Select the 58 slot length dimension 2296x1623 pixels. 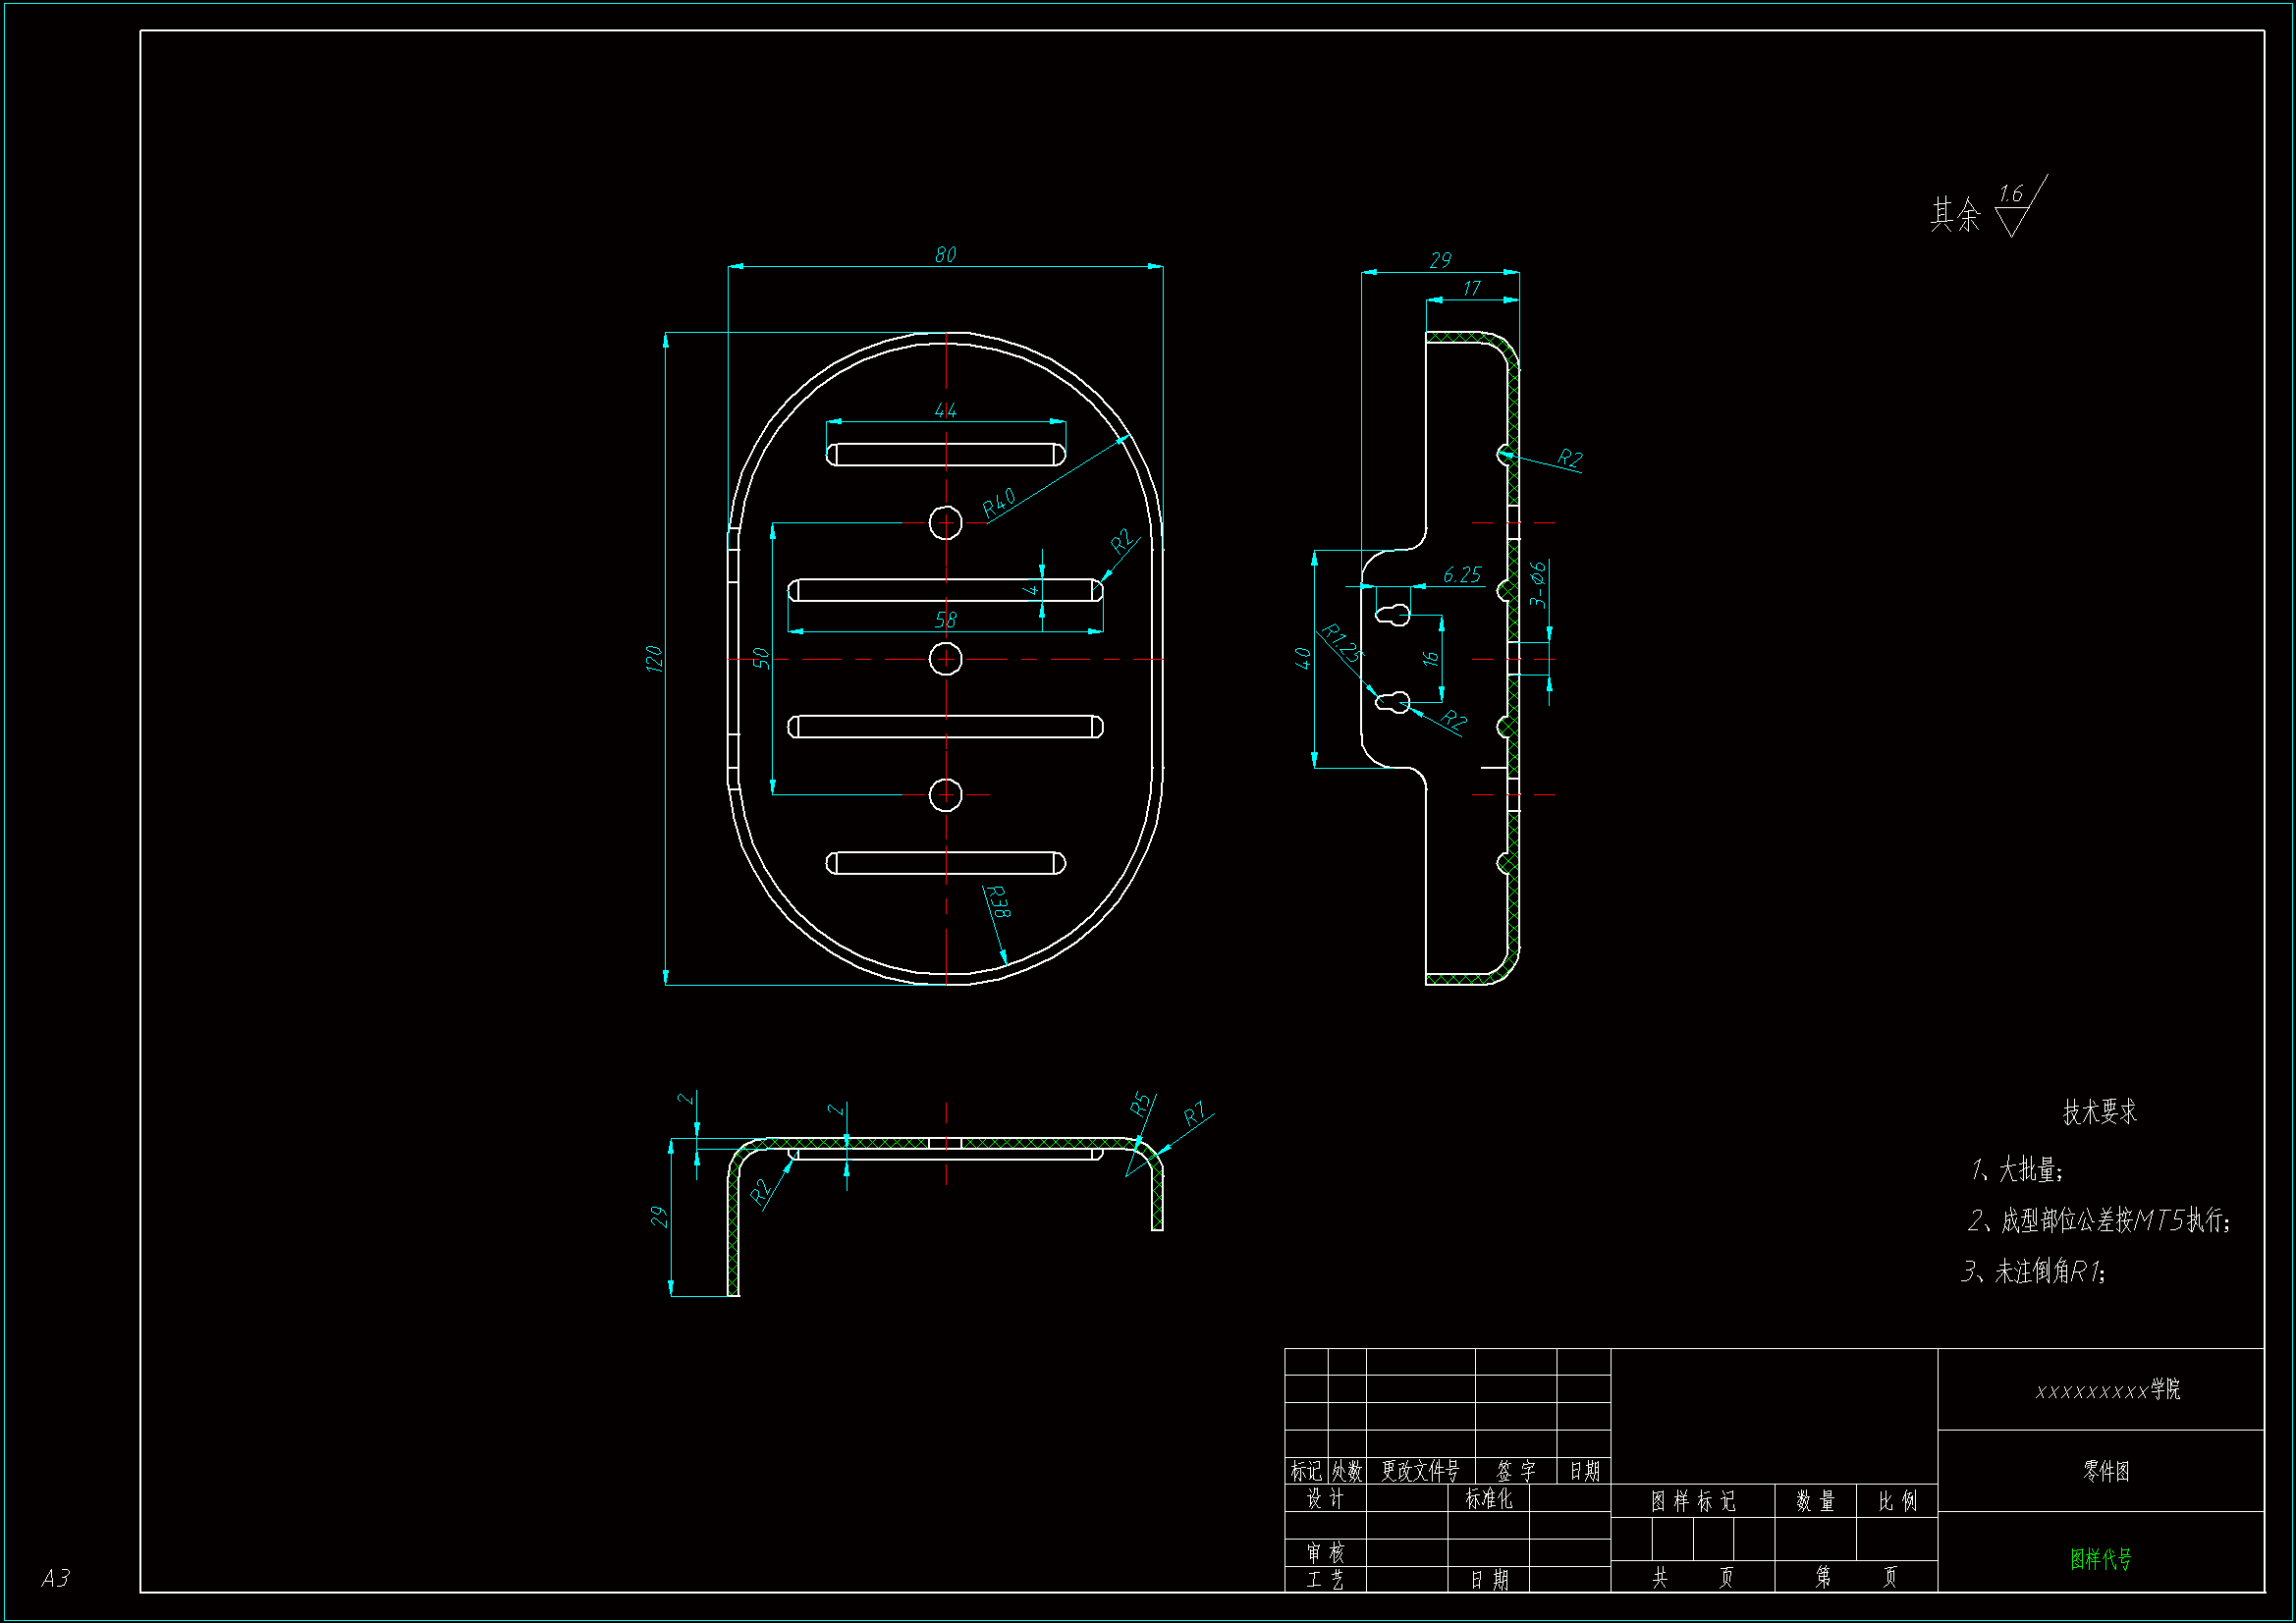945,619
